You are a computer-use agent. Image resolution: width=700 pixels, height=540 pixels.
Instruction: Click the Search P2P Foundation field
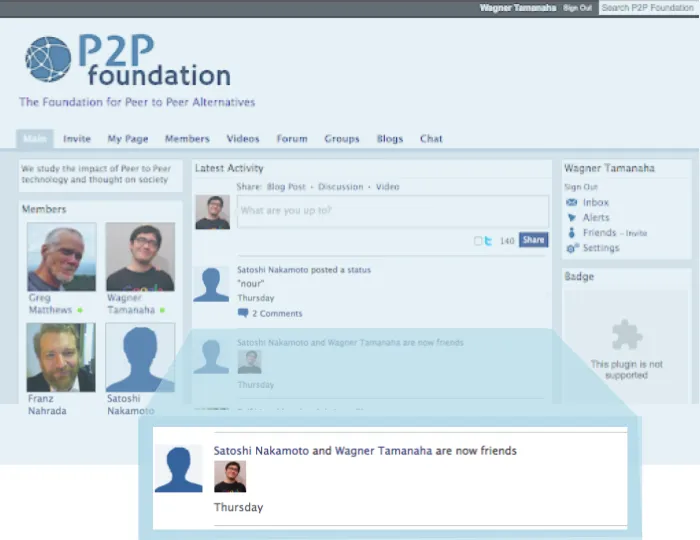point(649,8)
